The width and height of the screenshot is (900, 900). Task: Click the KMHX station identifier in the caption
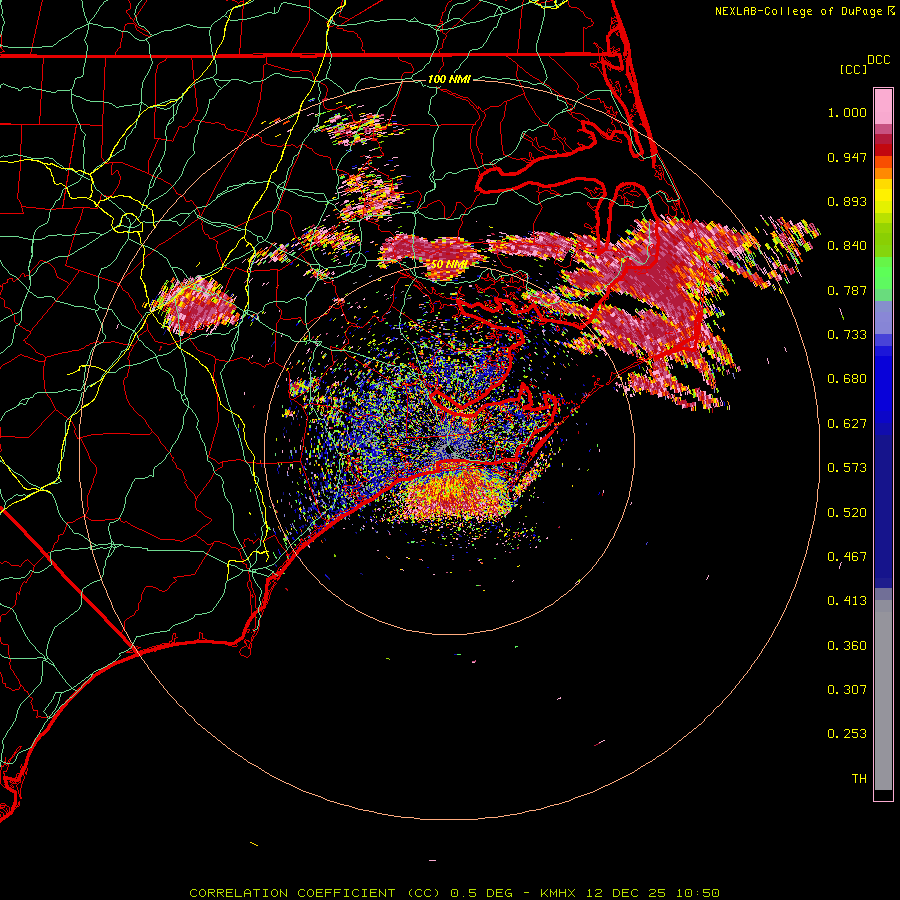pyautogui.click(x=558, y=893)
